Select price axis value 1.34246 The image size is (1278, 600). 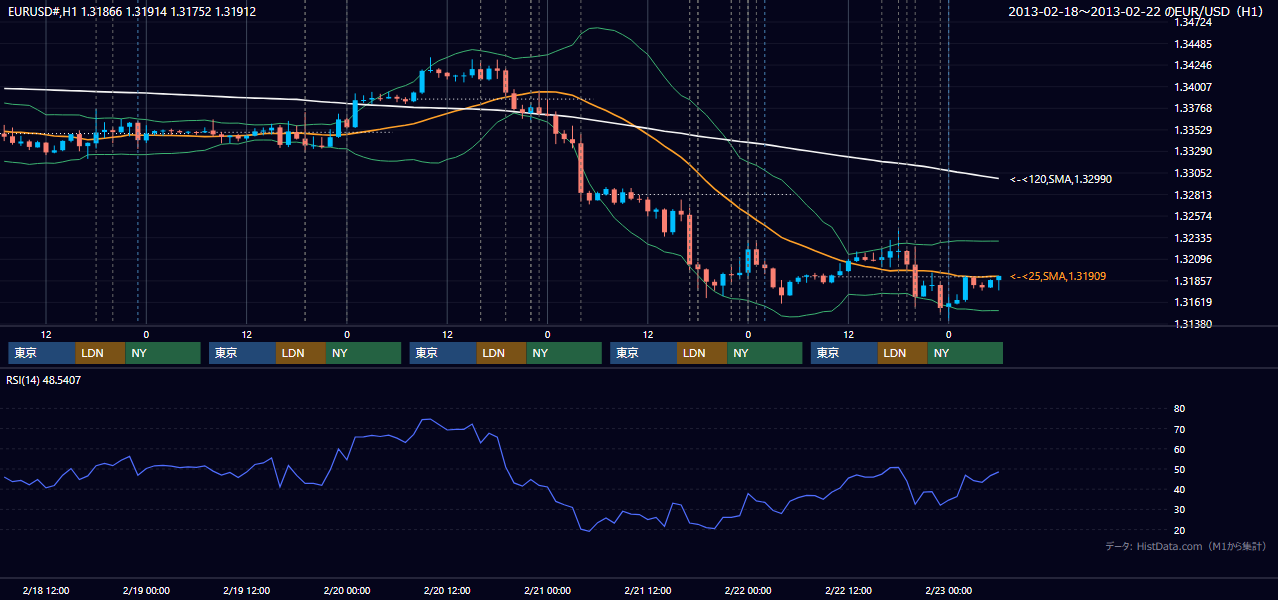1194,65
